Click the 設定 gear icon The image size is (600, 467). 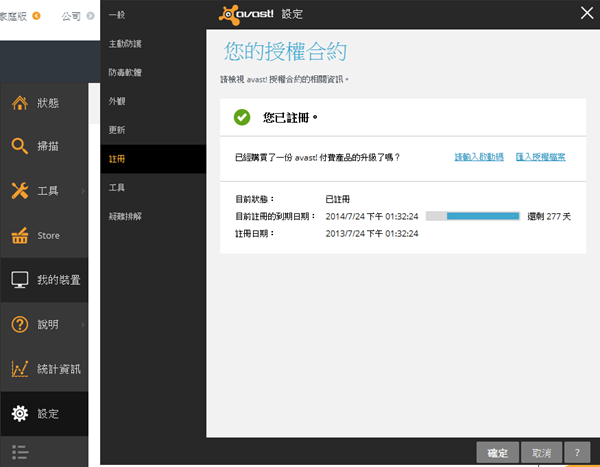click(20, 413)
